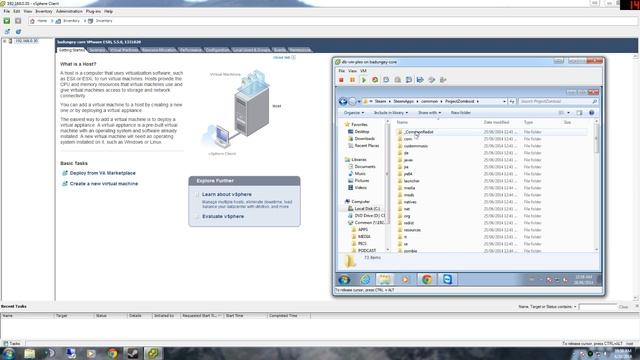Expand the host node in inventory tree
The image size is (640, 360).
click(4, 41)
